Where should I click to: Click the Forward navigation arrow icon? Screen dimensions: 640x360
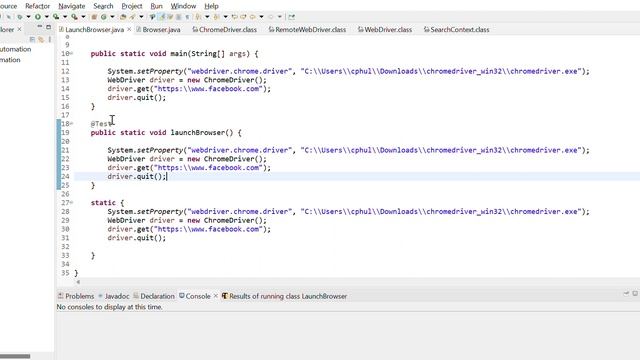pyautogui.click(x=271, y=17)
